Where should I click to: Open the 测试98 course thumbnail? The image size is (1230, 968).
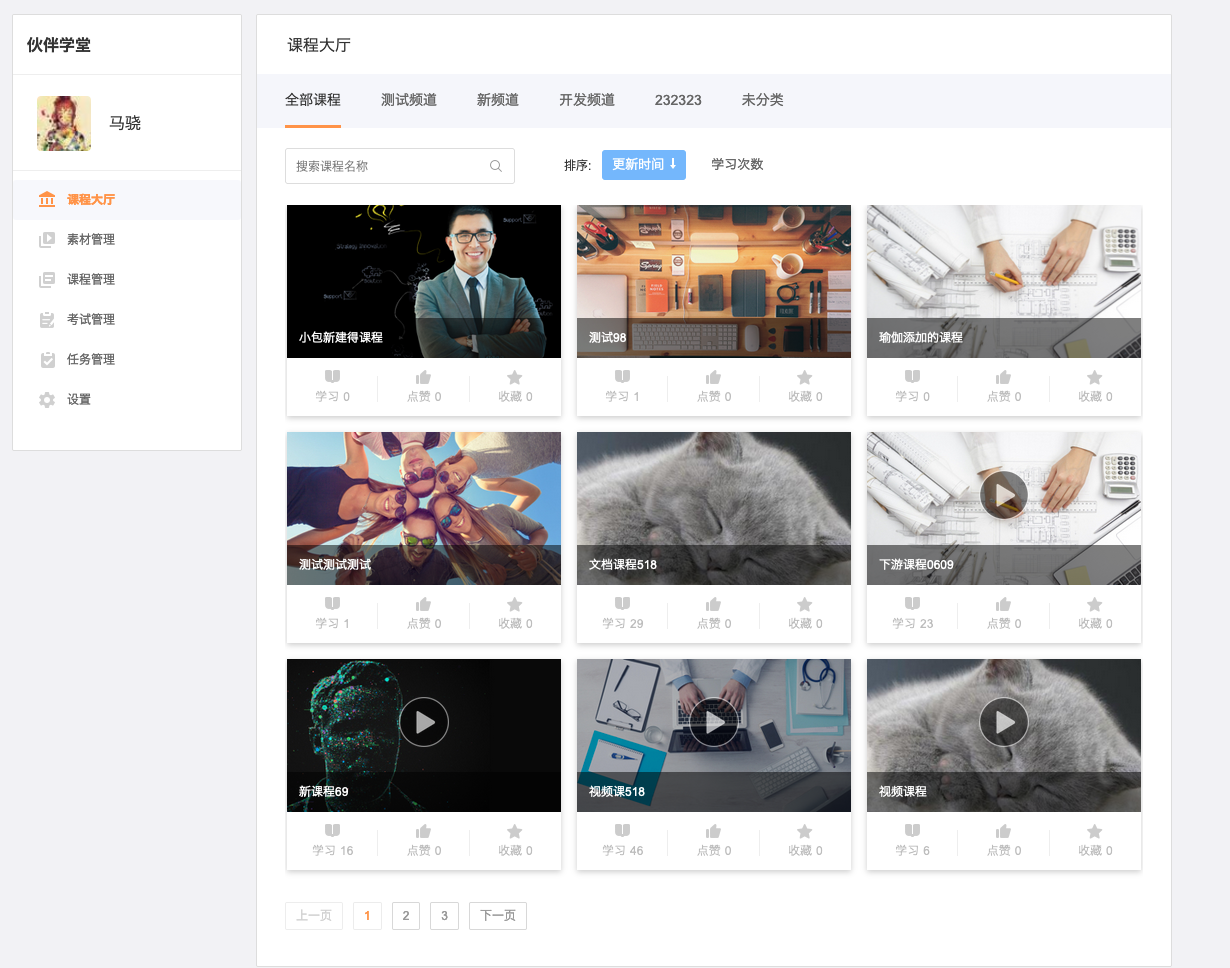[x=714, y=281]
